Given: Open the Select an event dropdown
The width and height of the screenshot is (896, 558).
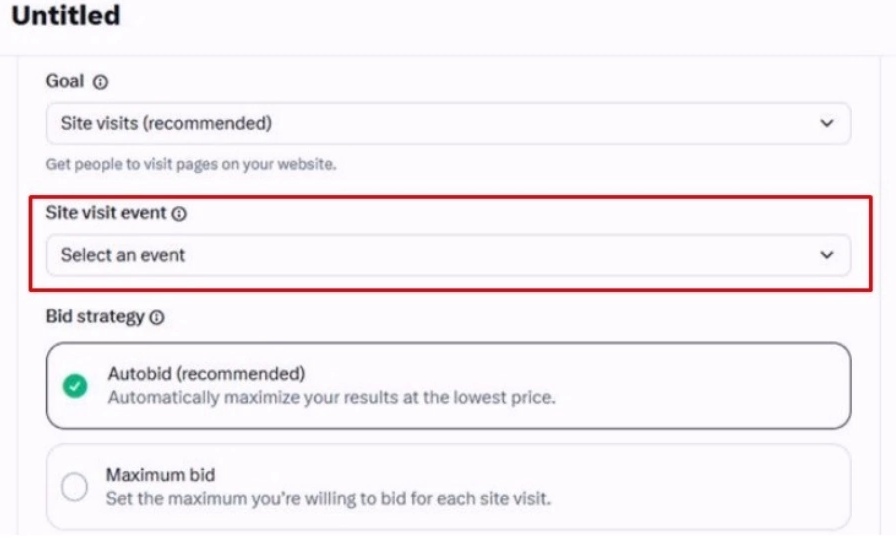Looking at the screenshot, I should (449, 255).
